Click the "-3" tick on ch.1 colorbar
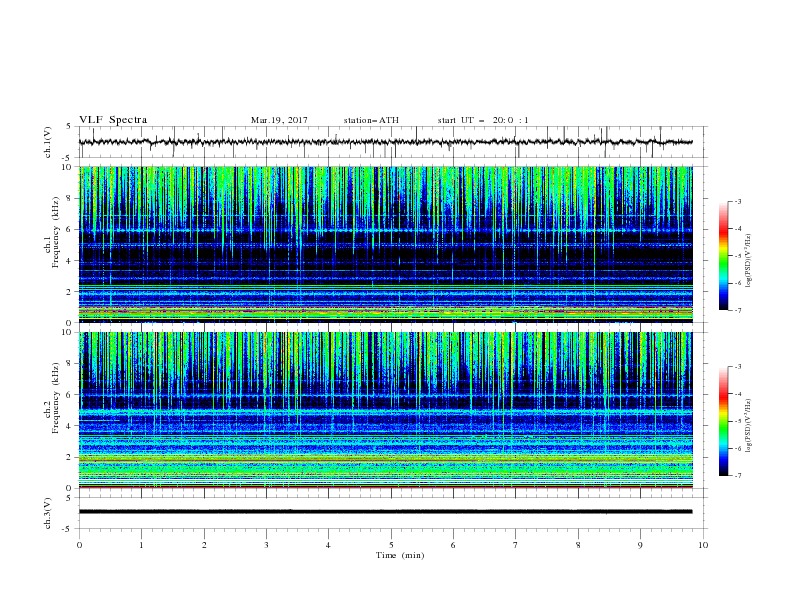This screenshot has height=612, width=792. [738, 201]
